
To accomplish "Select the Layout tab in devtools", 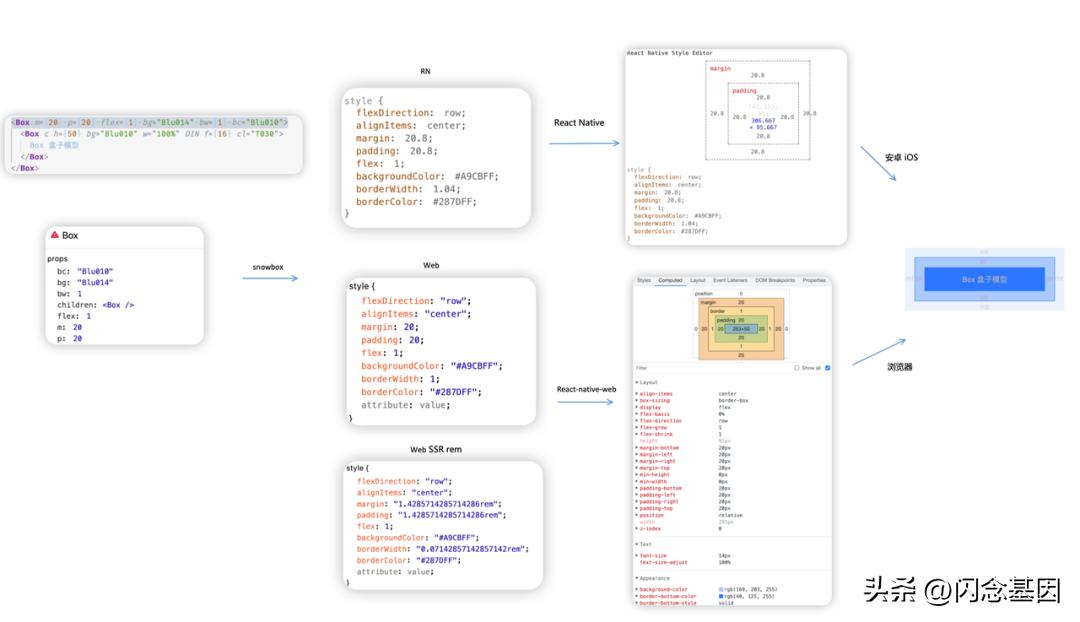I will tap(697, 280).
